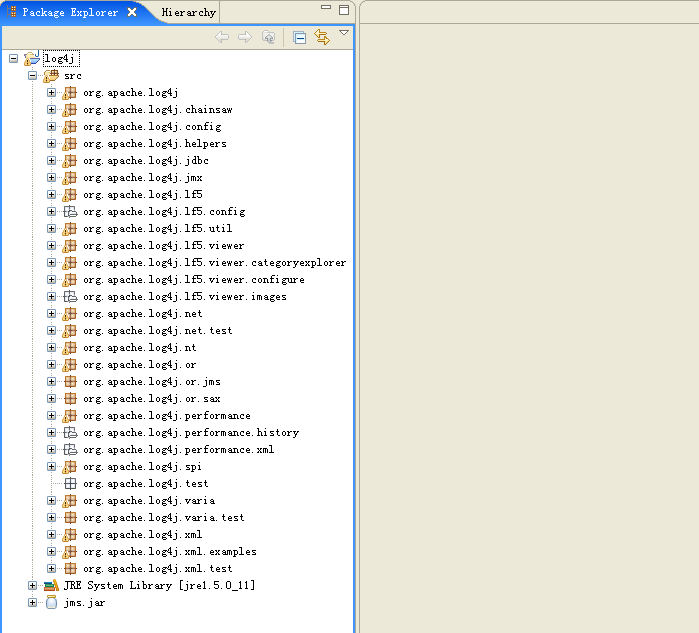Click the org.apache.log4j.varia.test package icon
The height and width of the screenshot is (633, 699).
(70, 518)
